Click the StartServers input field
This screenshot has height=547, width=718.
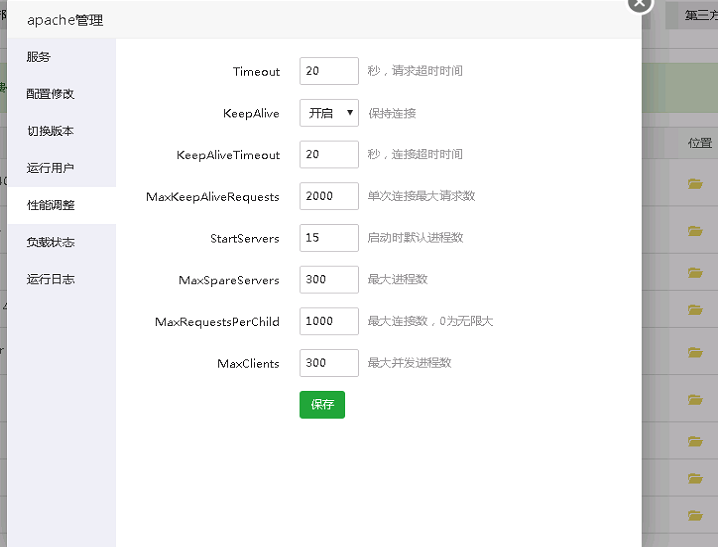(x=329, y=238)
